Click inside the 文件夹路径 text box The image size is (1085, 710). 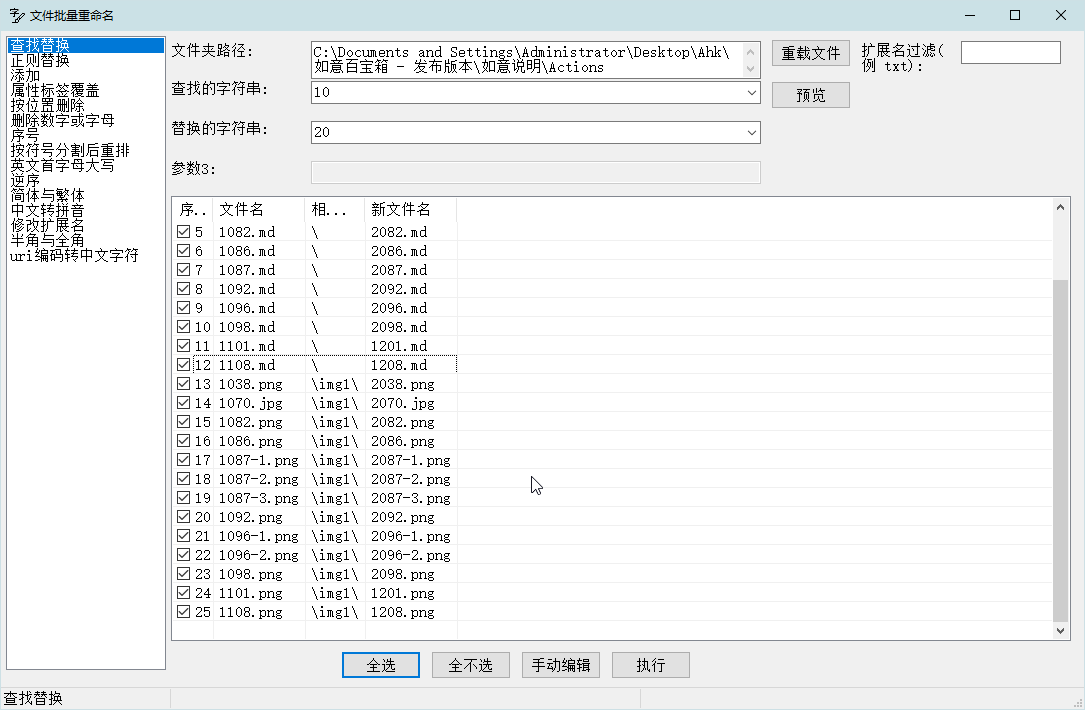(x=527, y=60)
